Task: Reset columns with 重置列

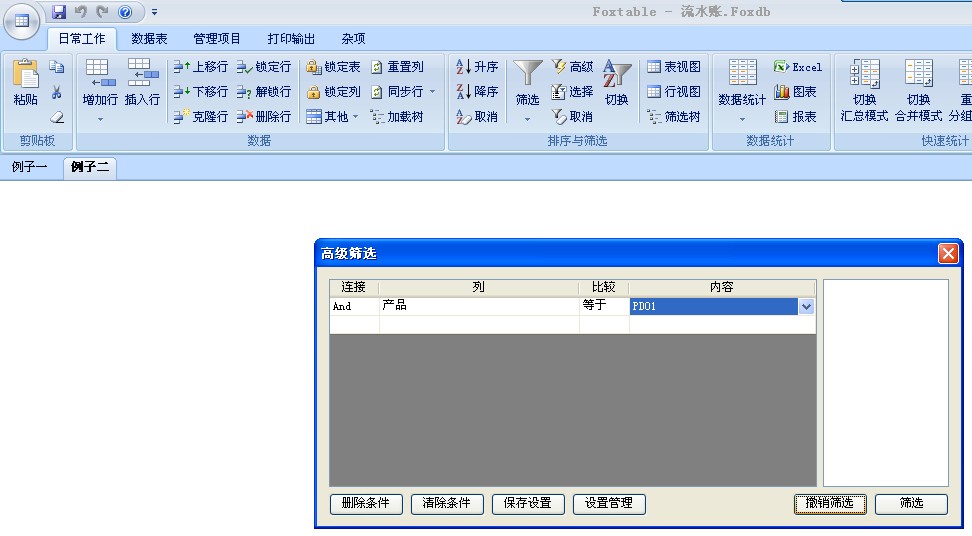Action: [397, 67]
